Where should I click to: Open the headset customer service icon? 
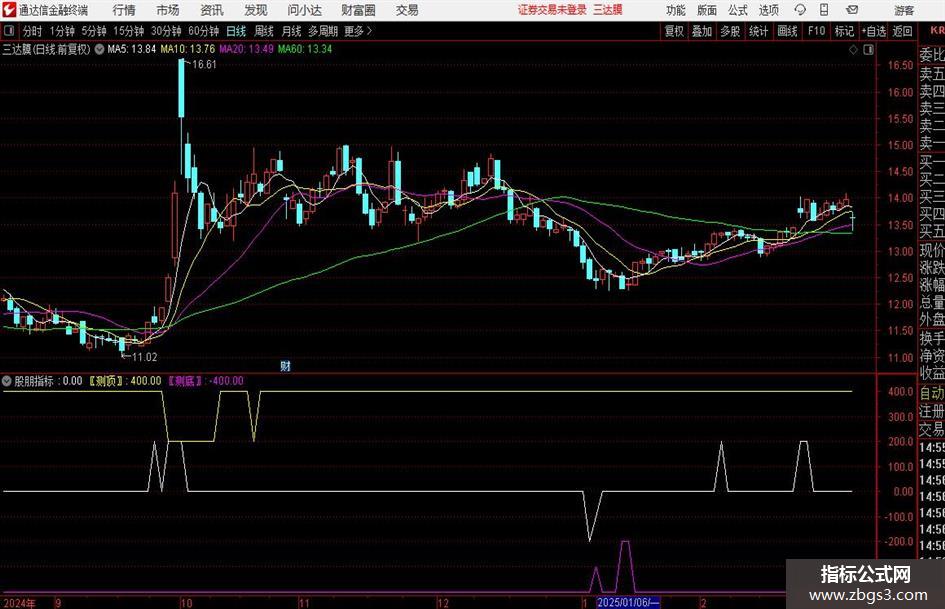tap(800, 10)
